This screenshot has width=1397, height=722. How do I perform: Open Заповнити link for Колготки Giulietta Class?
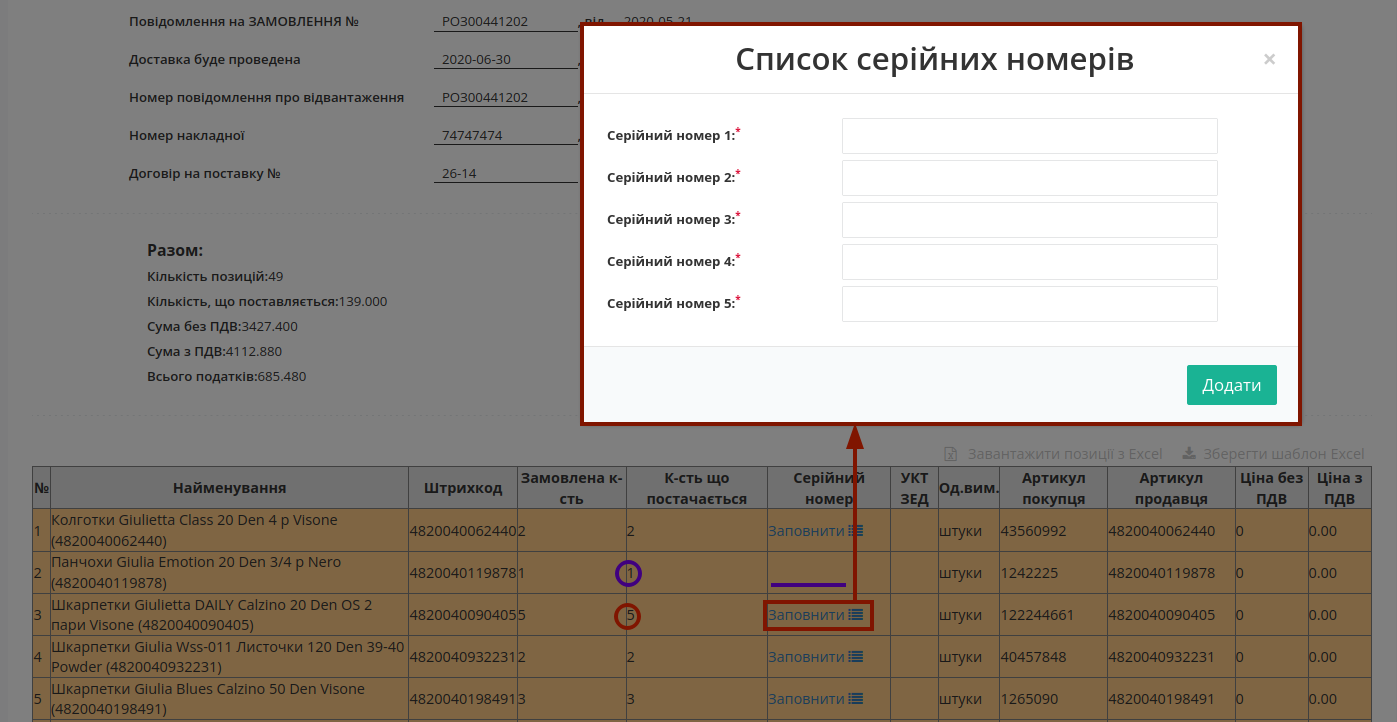pos(806,531)
